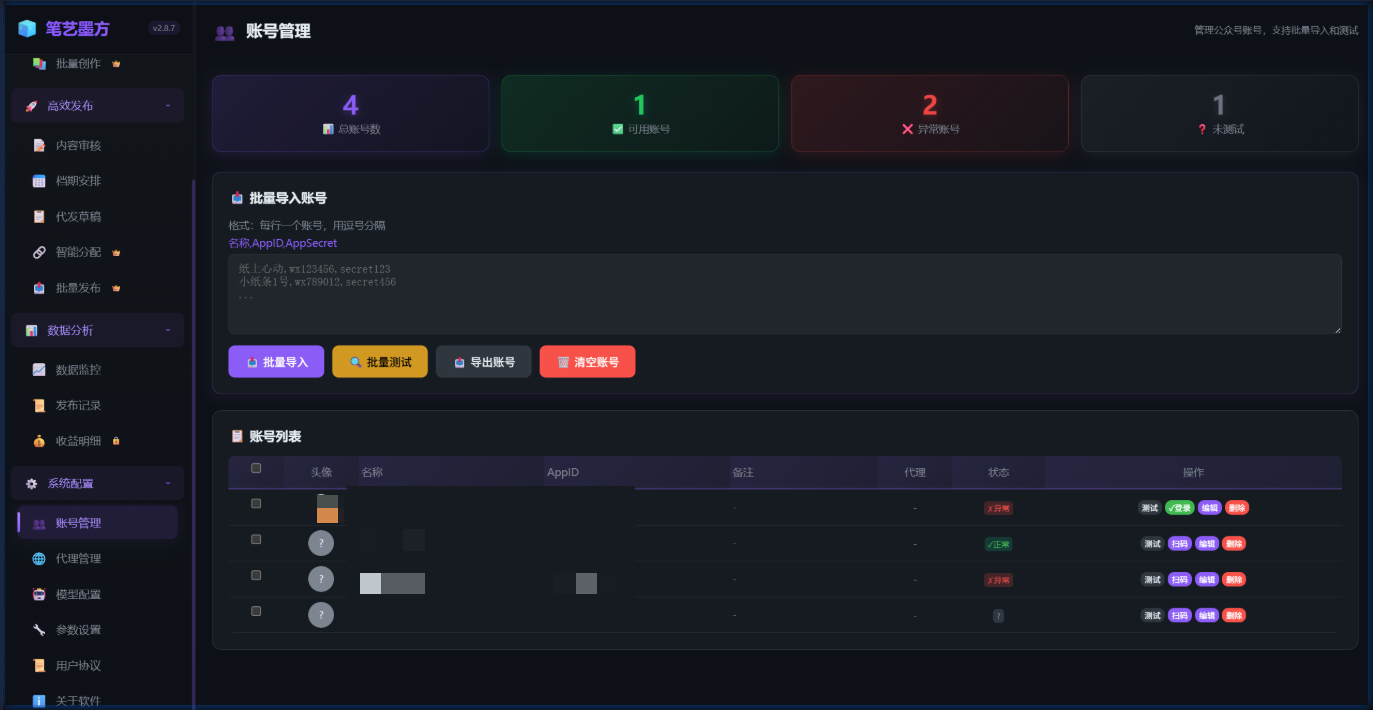Click the 参数设置 wrench icon
The width and height of the screenshot is (1373, 710).
39,630
